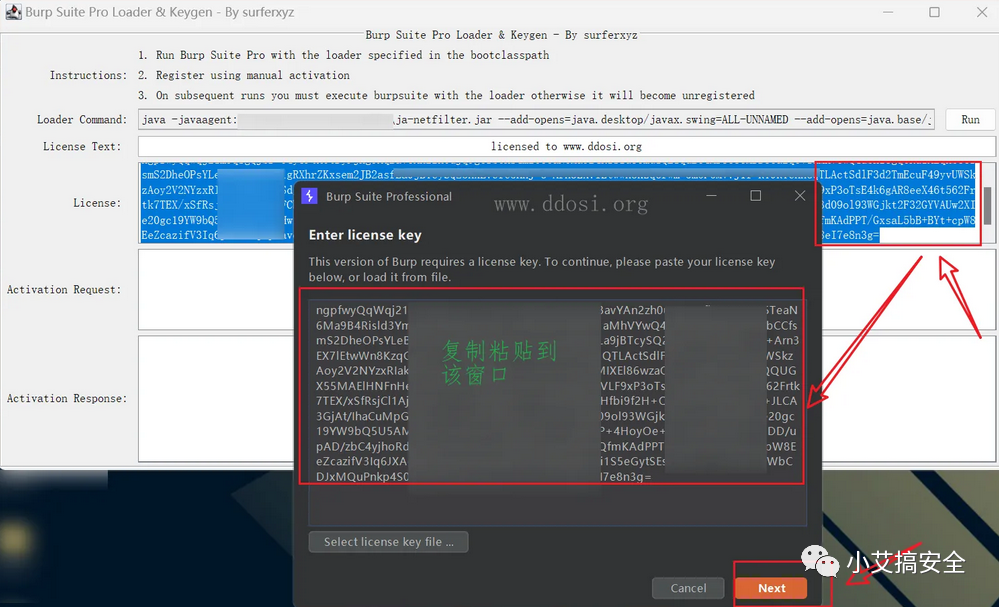The width and height of the screenshot is (999, 607).
Task: Maximize the Loader & Keygen window
Action: tap(934, 12)
